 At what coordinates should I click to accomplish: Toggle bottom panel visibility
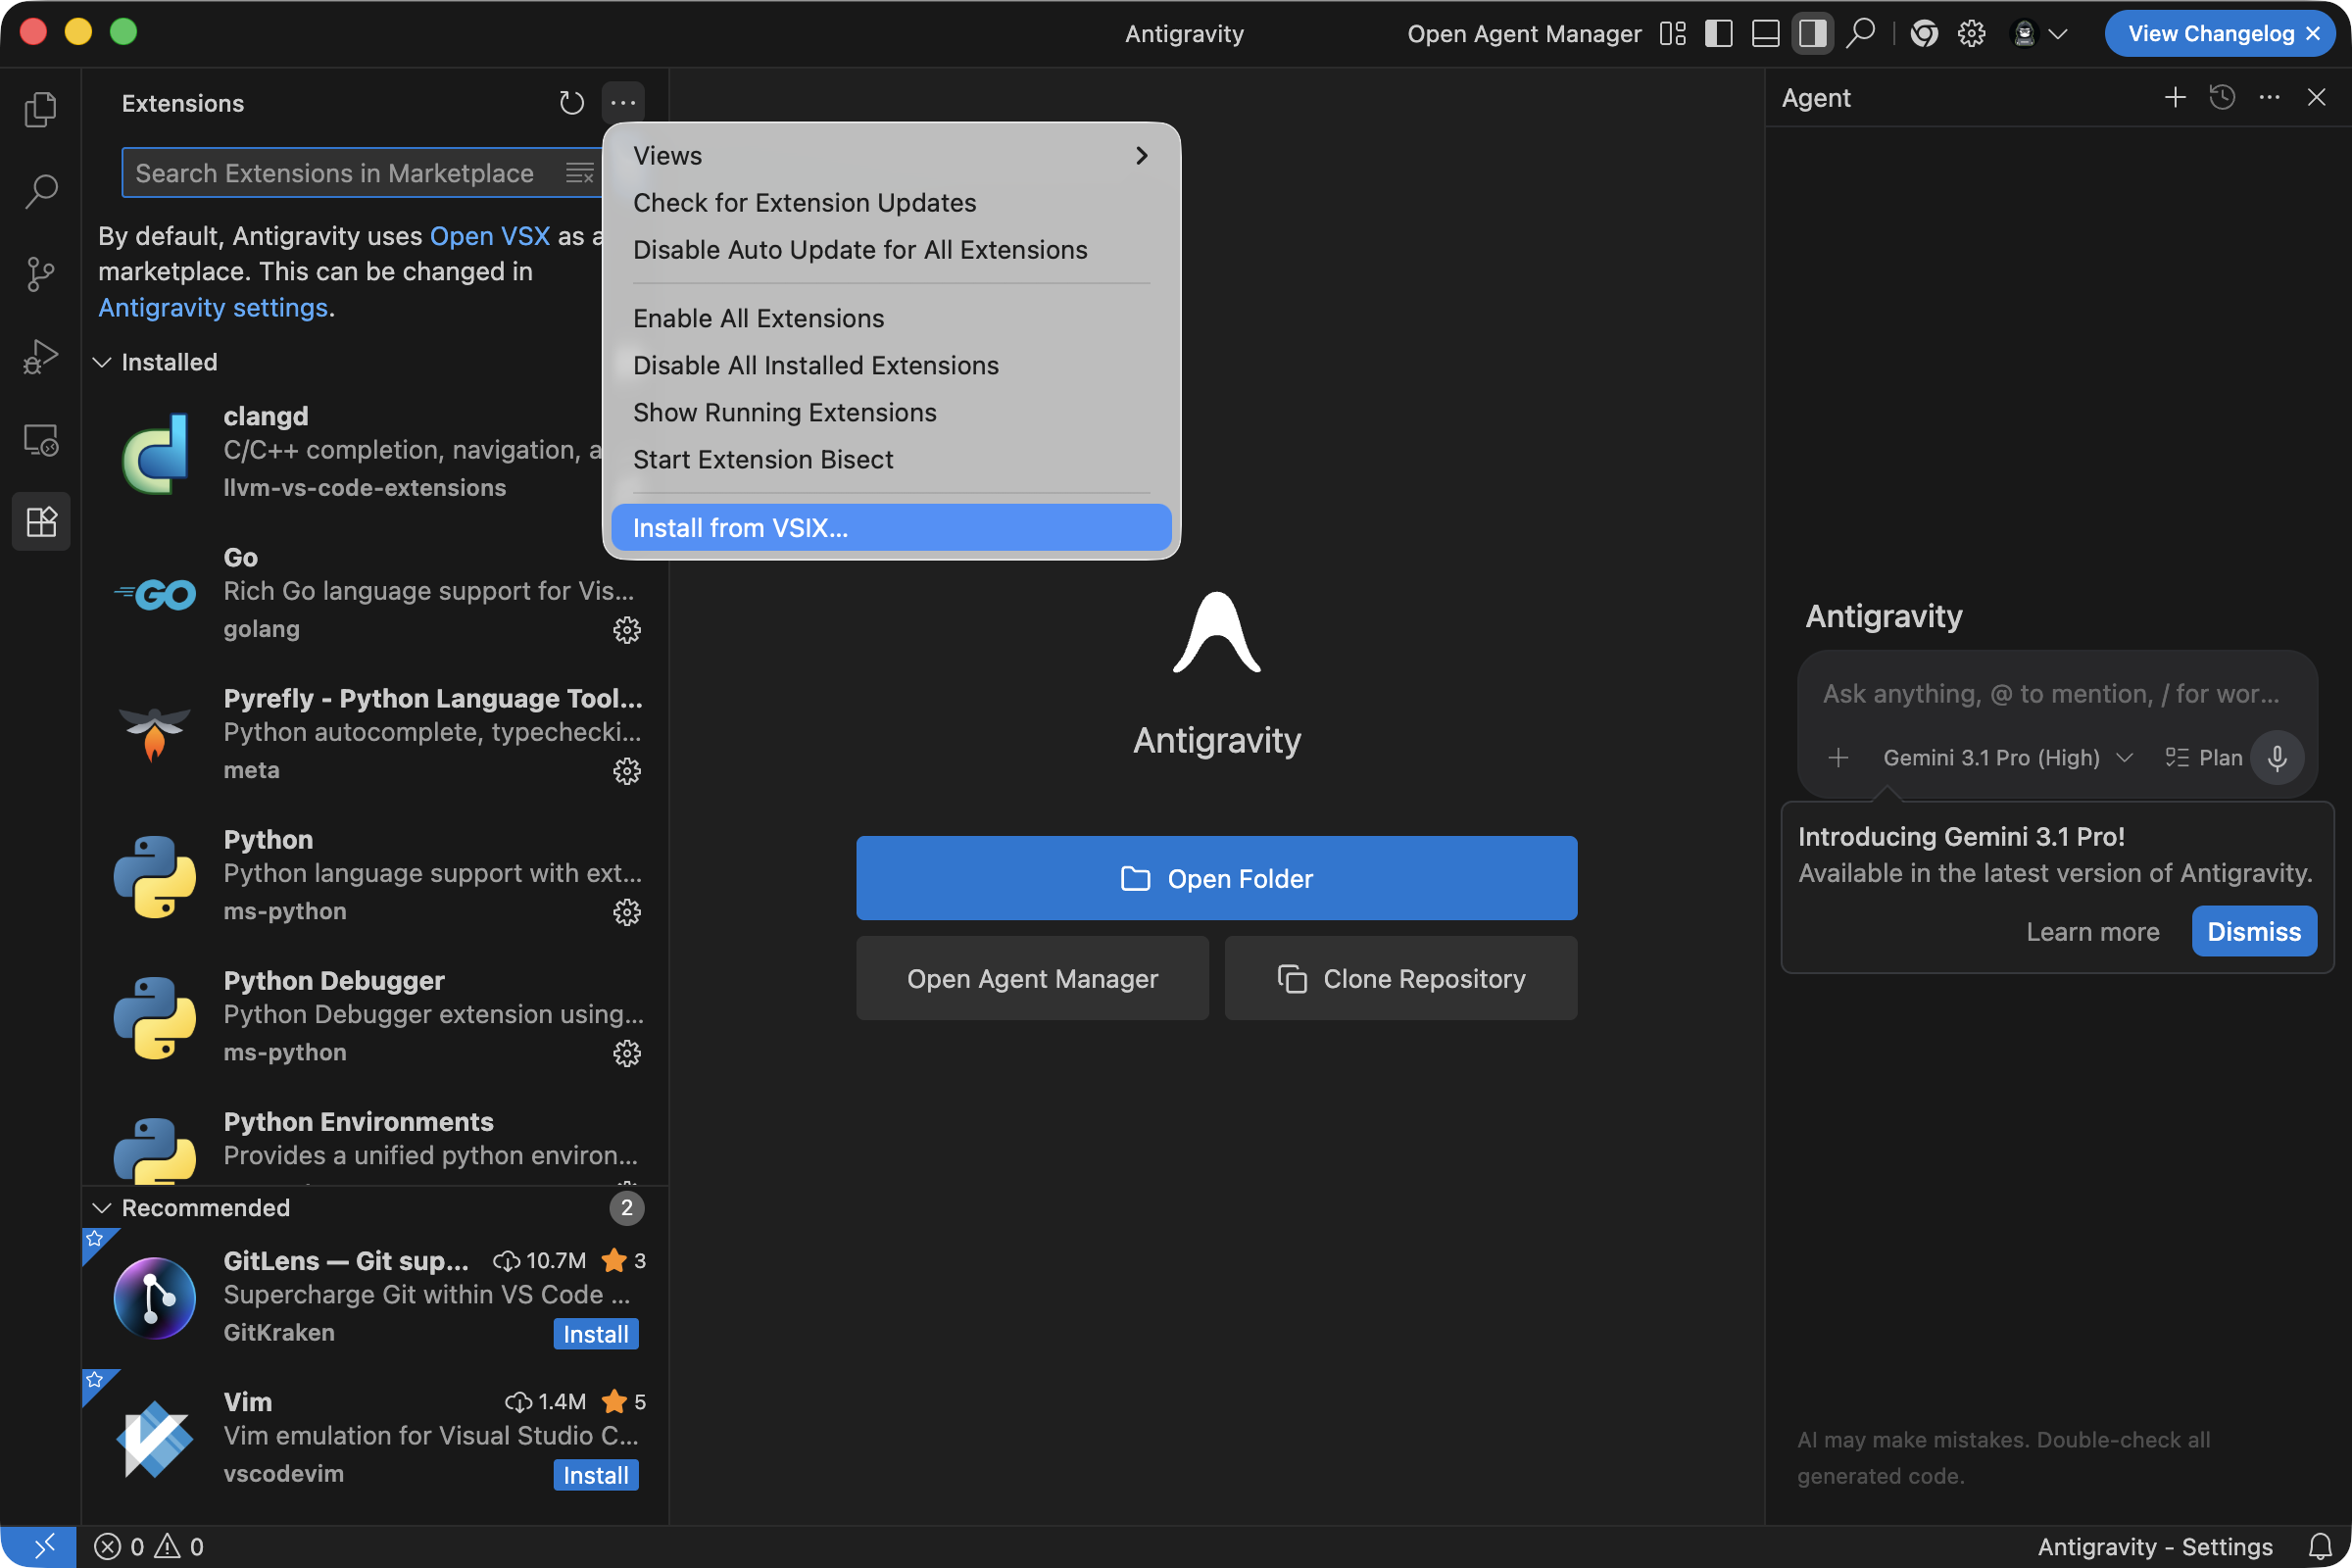point(1765,34)
